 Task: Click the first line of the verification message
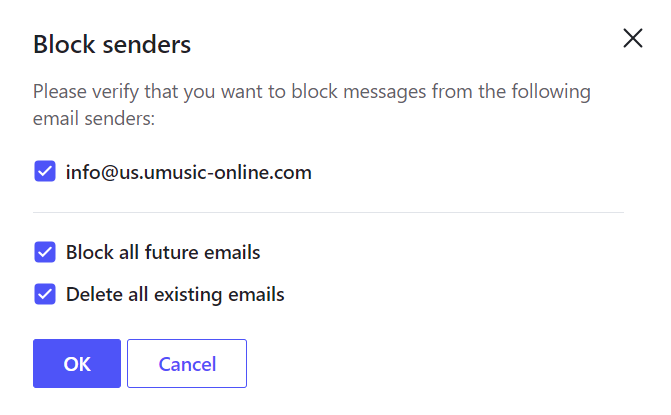point(312,92)
